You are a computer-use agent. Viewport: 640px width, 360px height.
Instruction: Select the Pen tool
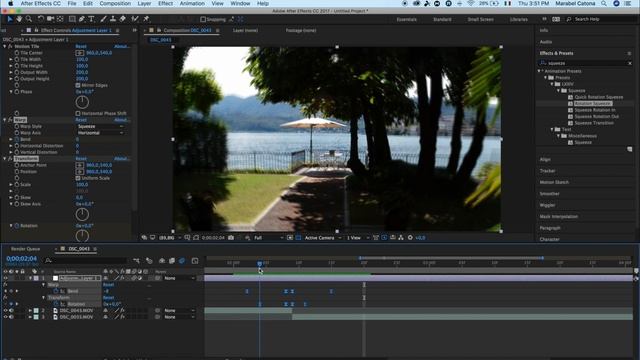pos(82,19)
